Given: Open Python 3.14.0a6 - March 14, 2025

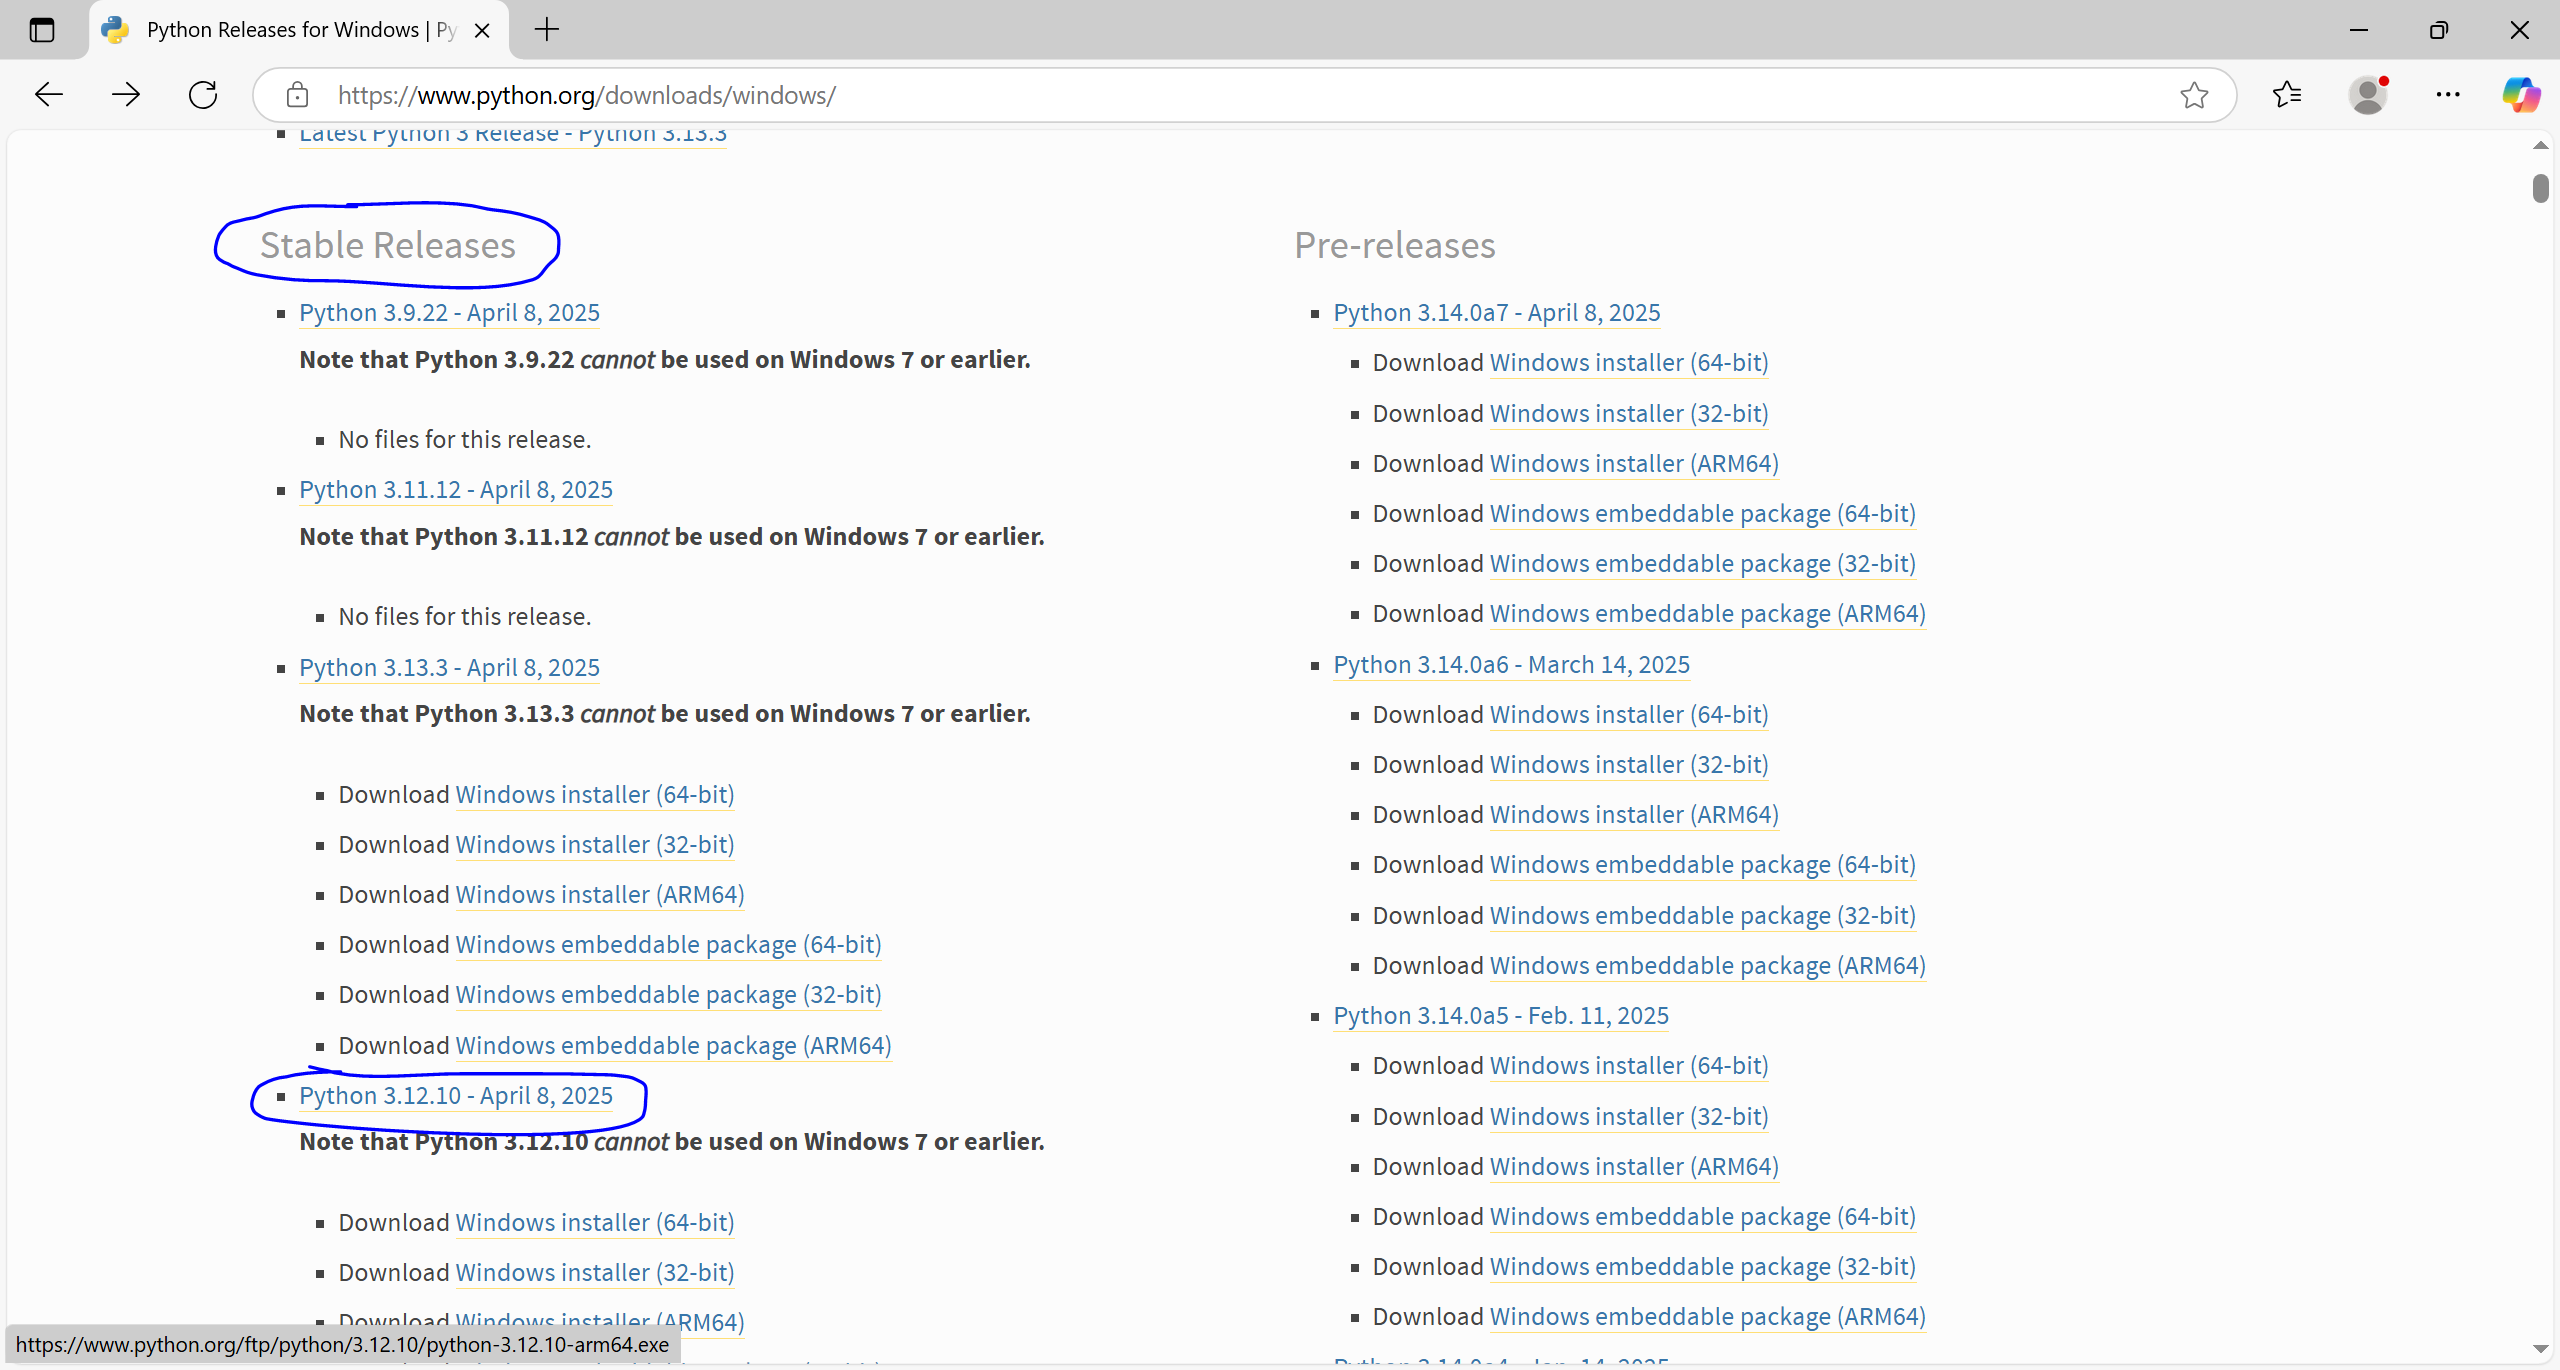Looking at the screenshot, I should coord(1512,665).
